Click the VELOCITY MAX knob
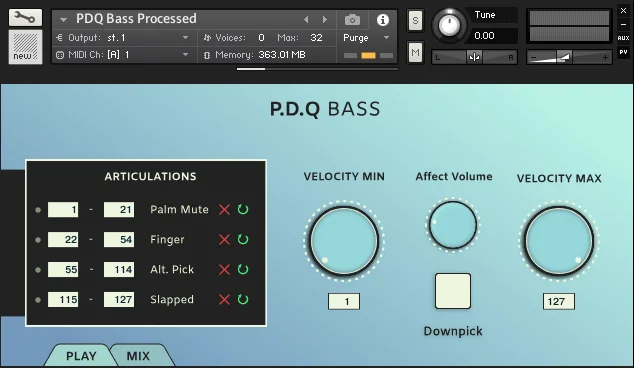Screen dimensions: 634x368 coord(559,241)
